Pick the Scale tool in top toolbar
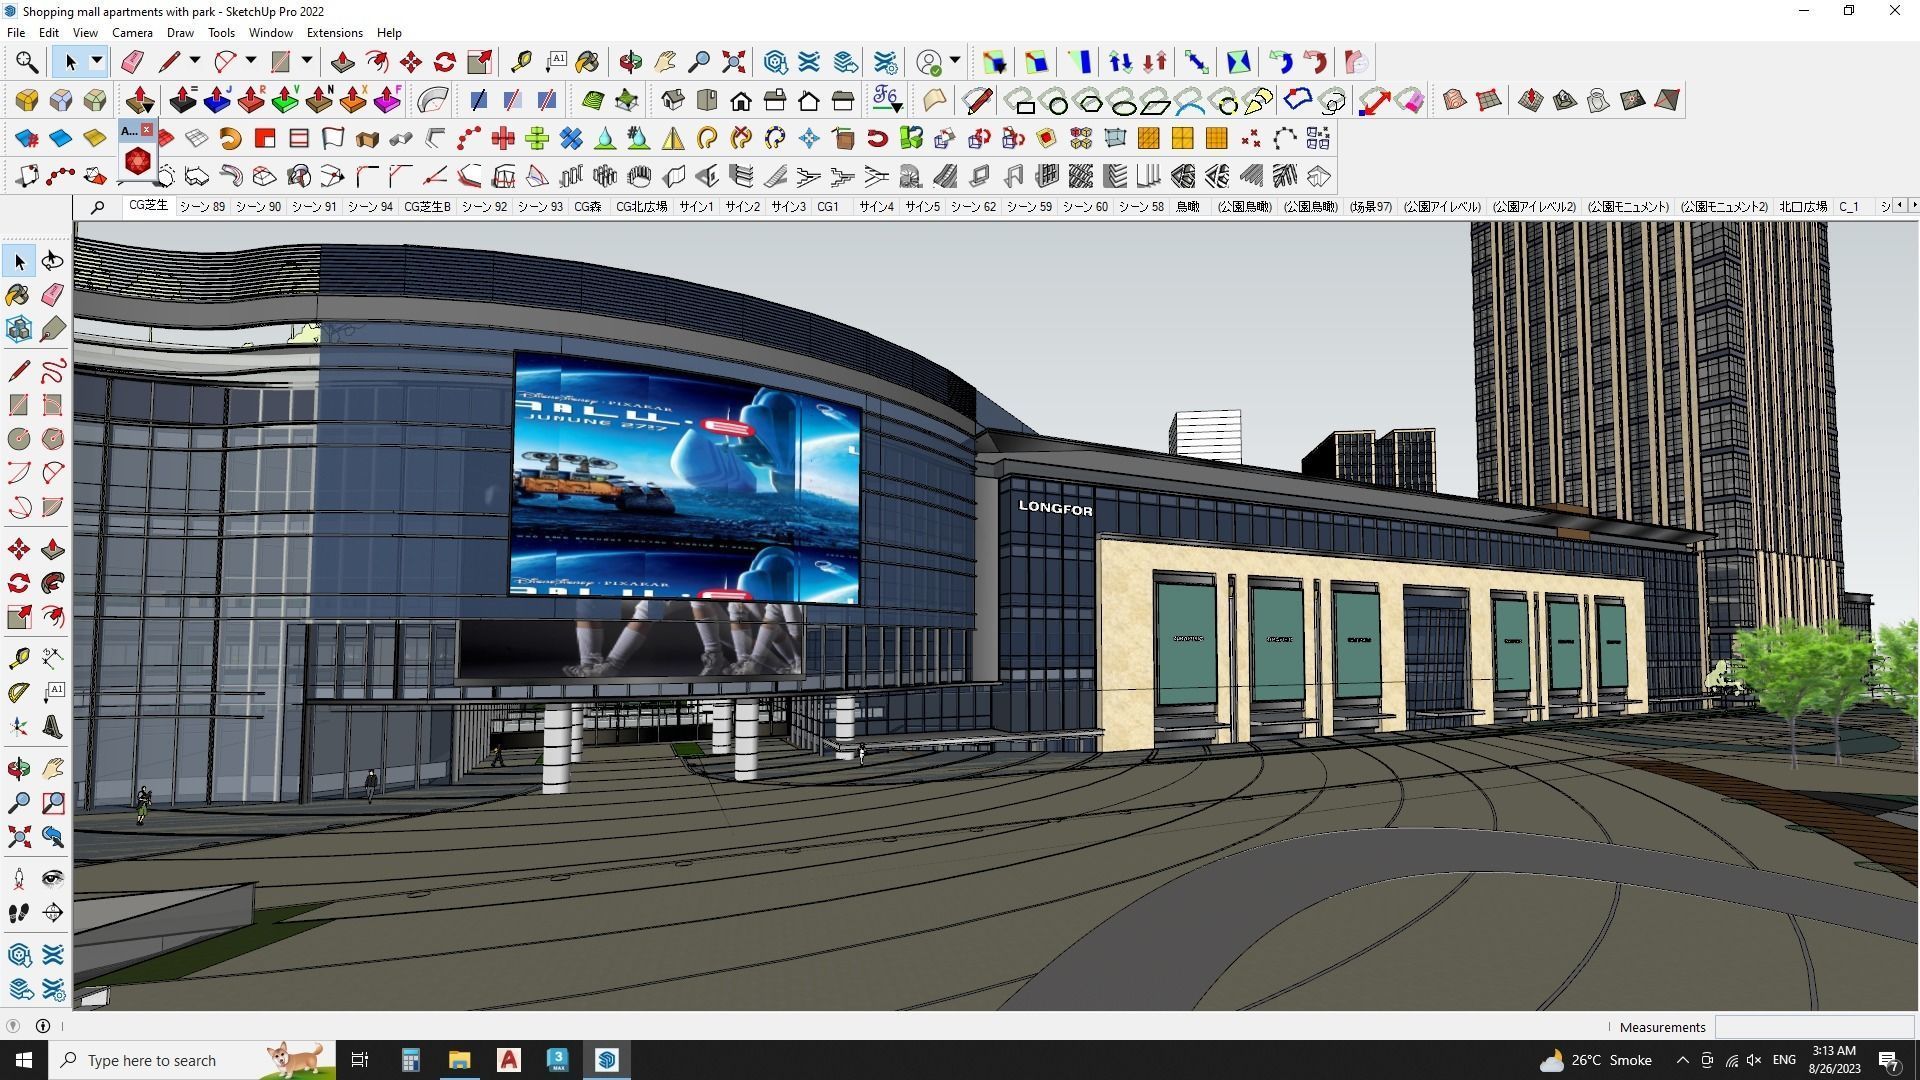1920x1080 pixels. (x=479, y=62)
